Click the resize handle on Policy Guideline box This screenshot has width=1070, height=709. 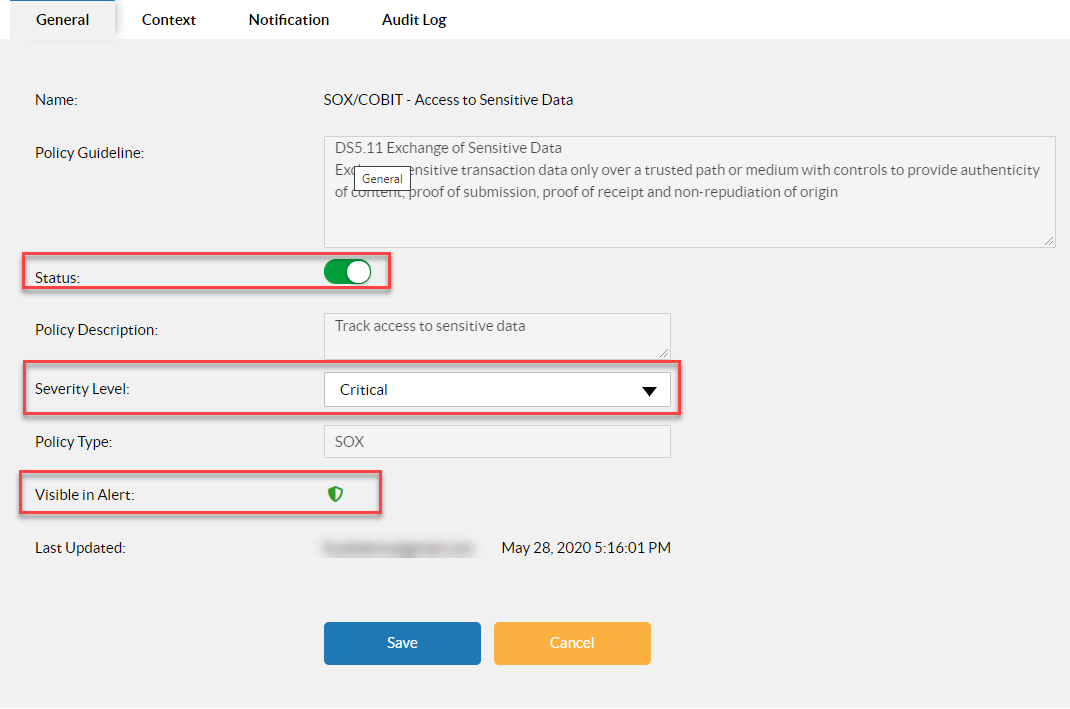click(x=1048, y=239)
